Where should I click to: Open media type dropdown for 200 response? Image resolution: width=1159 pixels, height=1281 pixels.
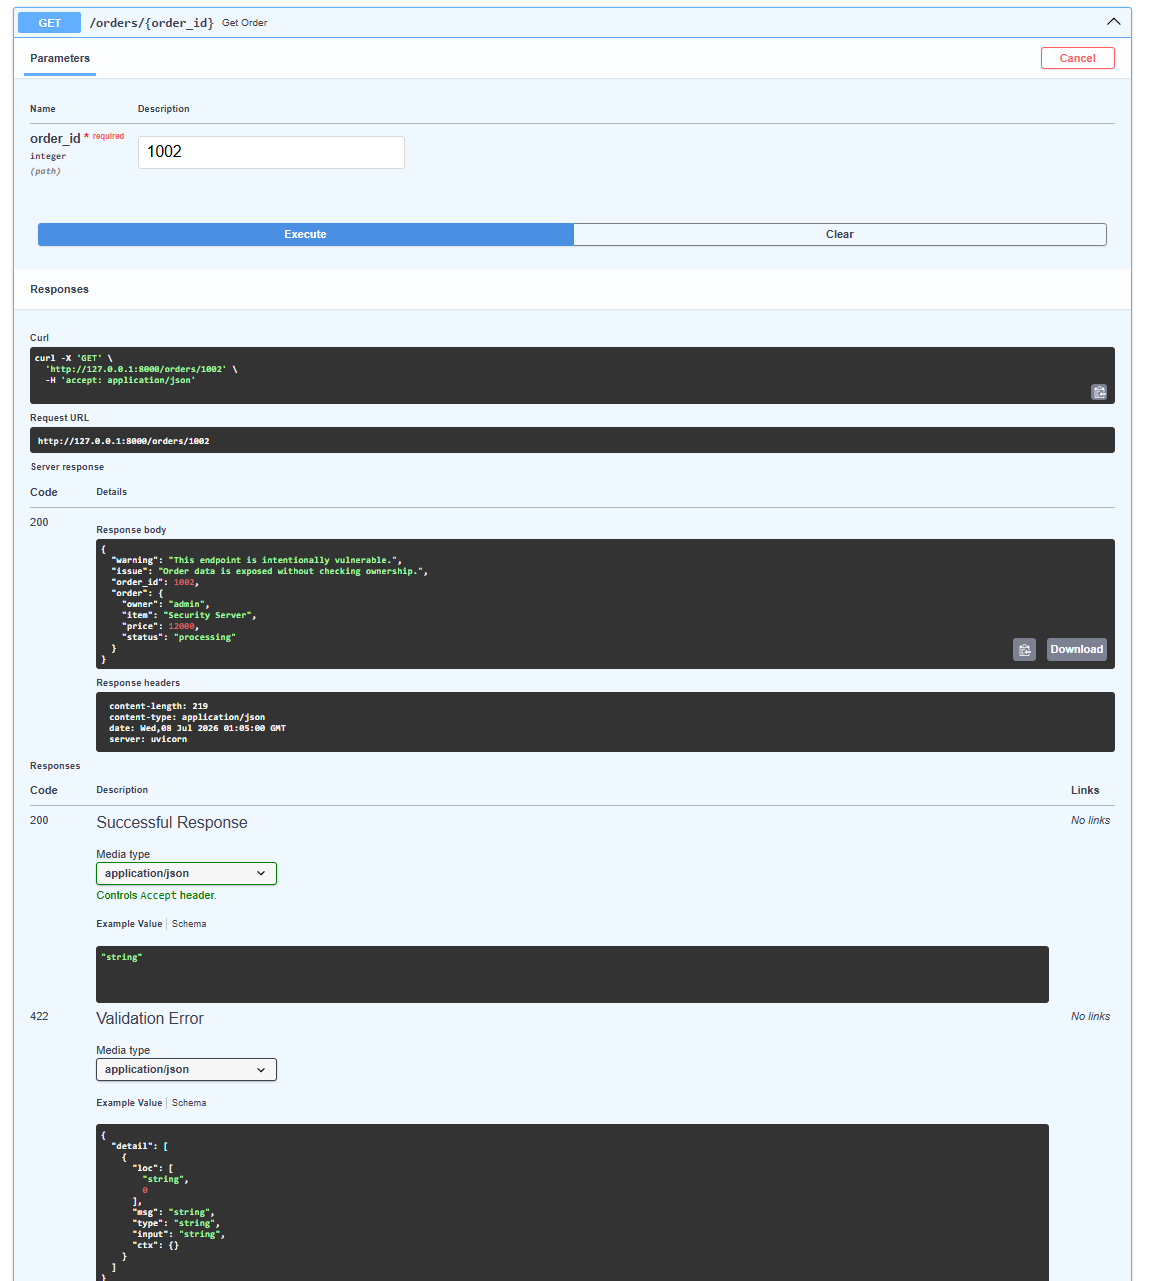point(186,873)
